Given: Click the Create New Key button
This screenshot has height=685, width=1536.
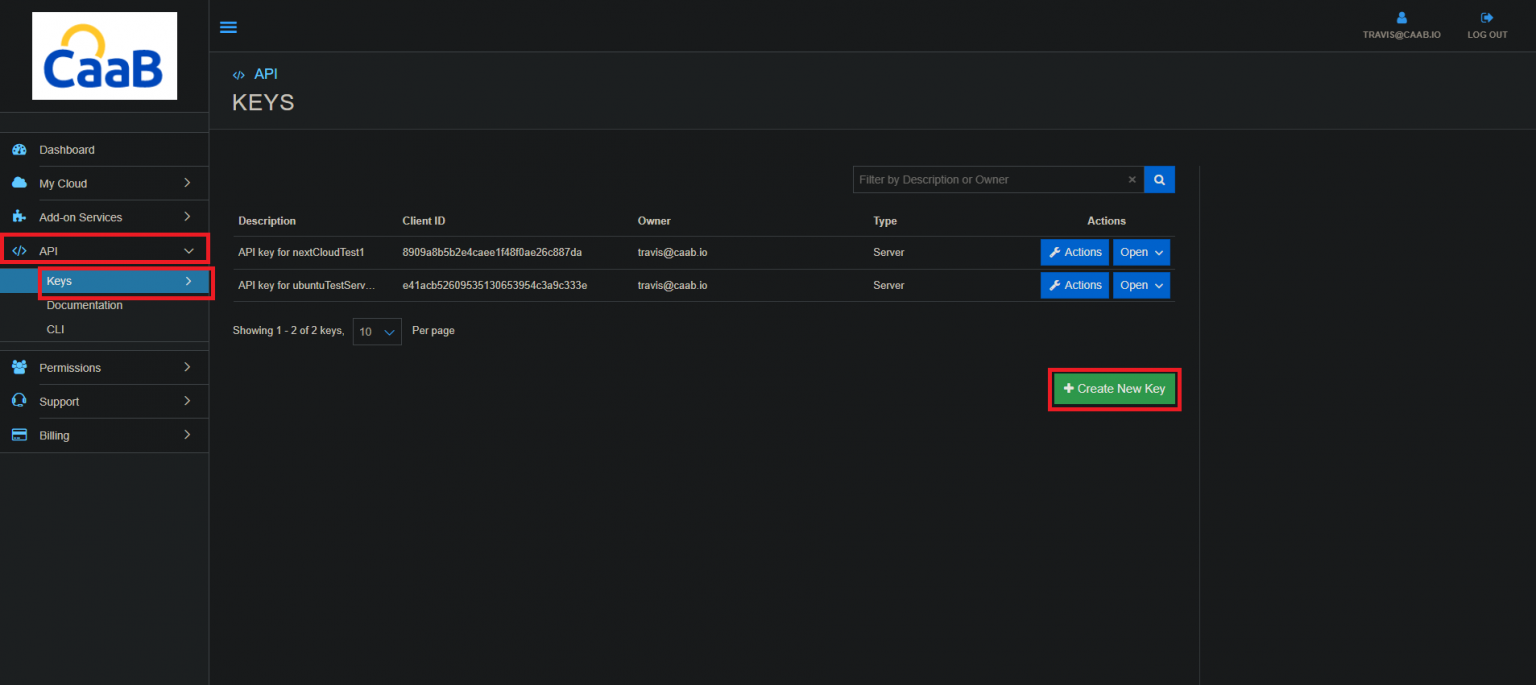Looking at the screenshot, I should point(1114,389).
